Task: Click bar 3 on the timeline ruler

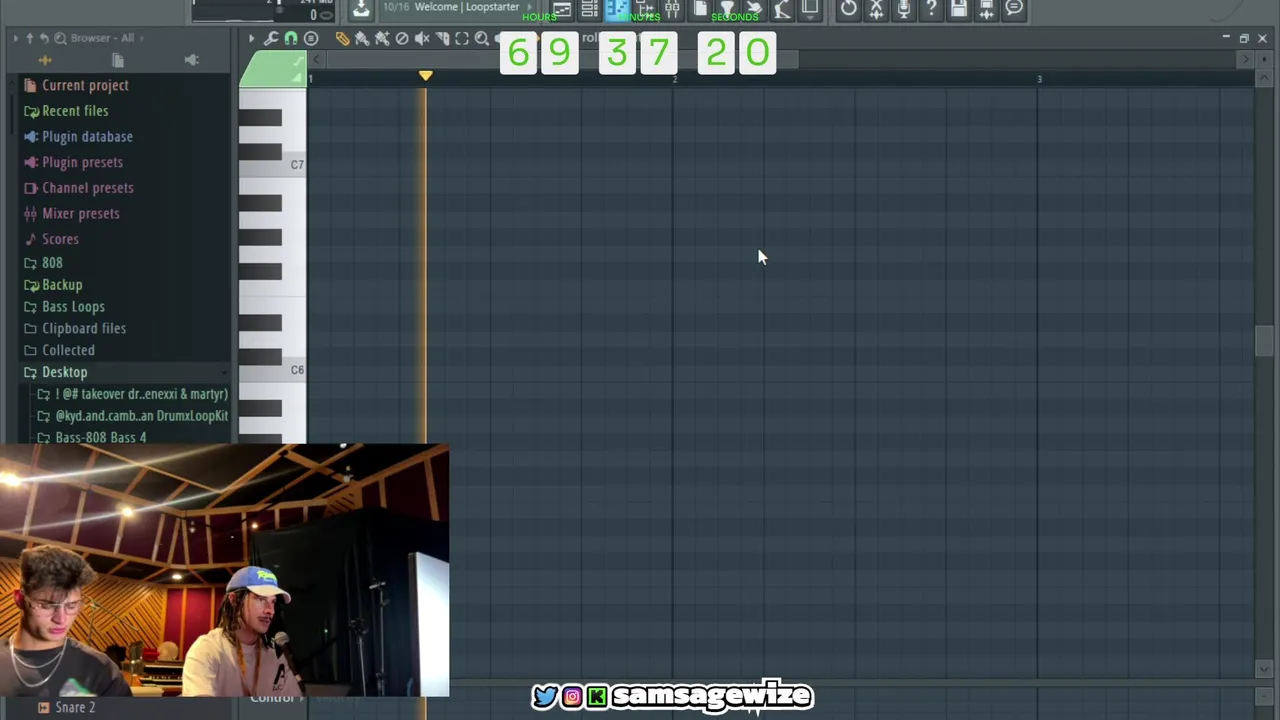Action: (x=1039, y=78)
